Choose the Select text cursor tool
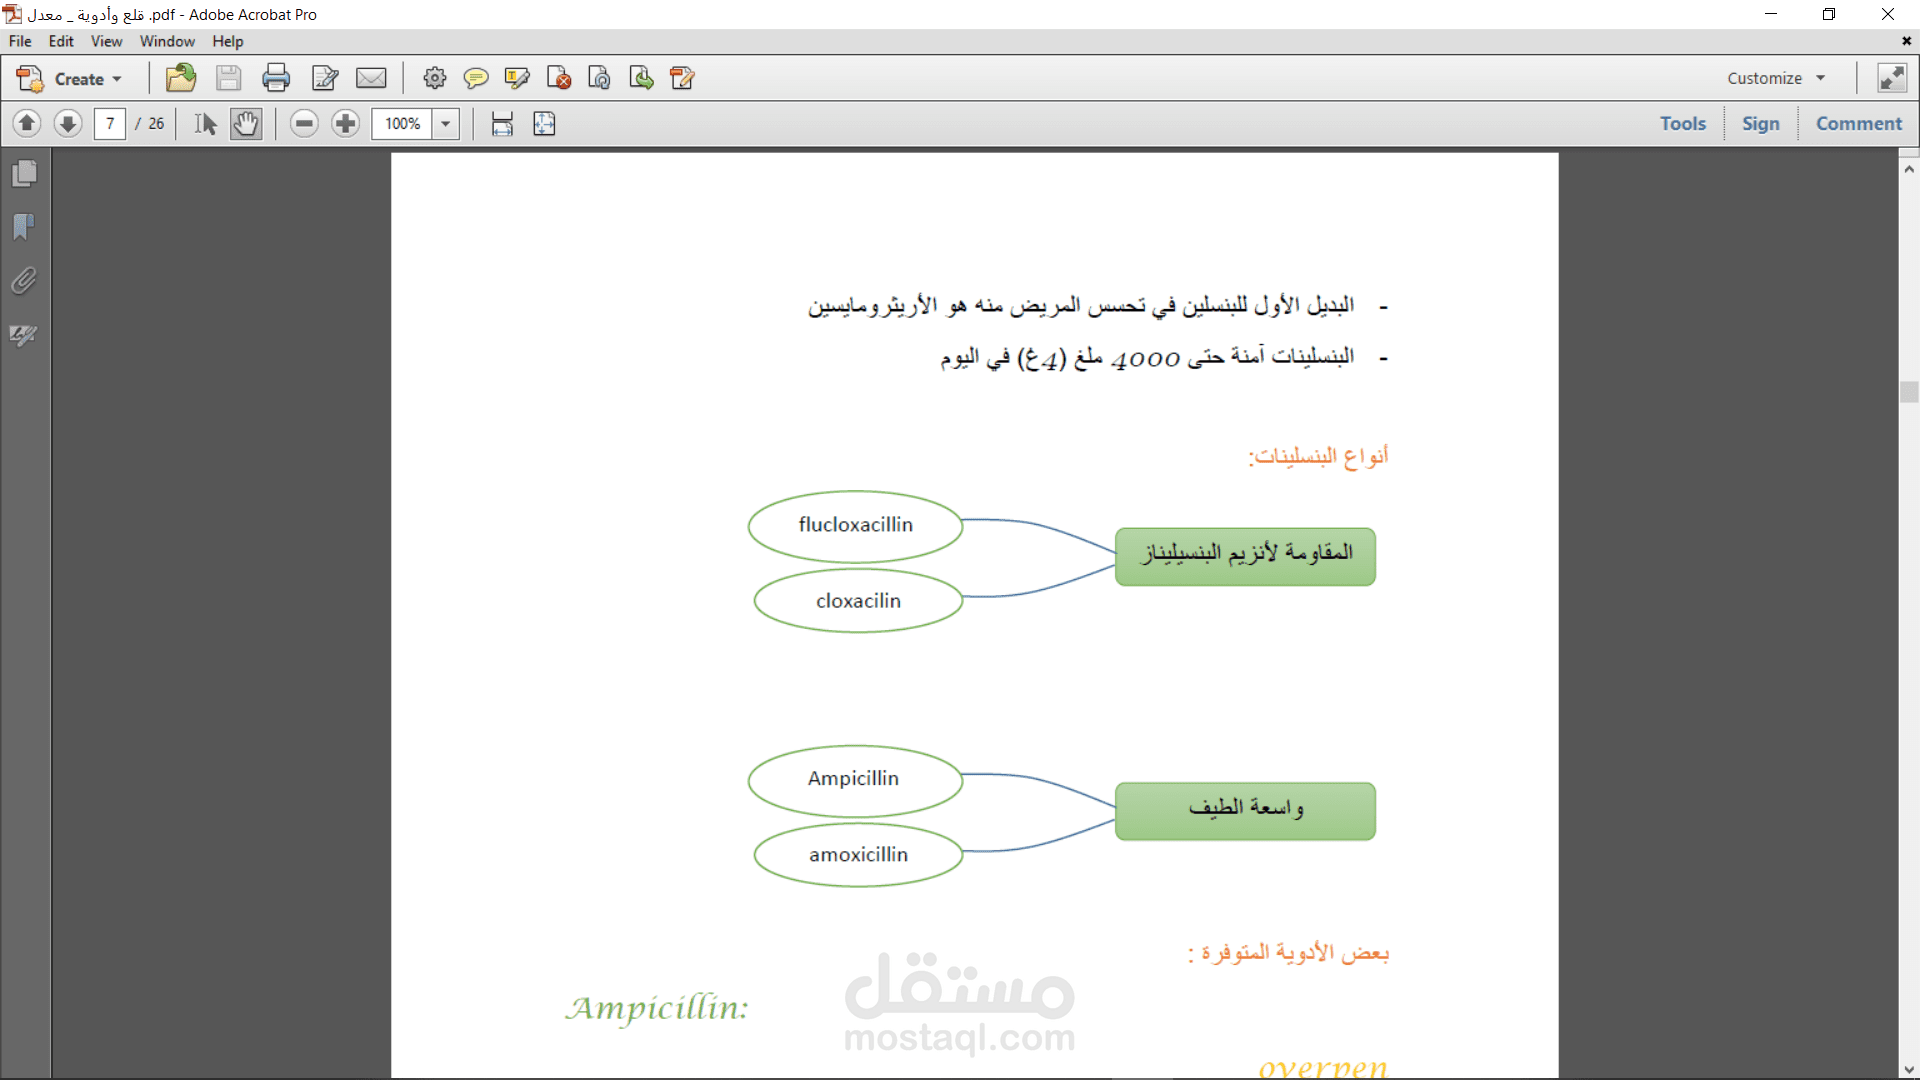Image resolution: width=1920 pixels, height=1080 pixels. pos(205,123)
